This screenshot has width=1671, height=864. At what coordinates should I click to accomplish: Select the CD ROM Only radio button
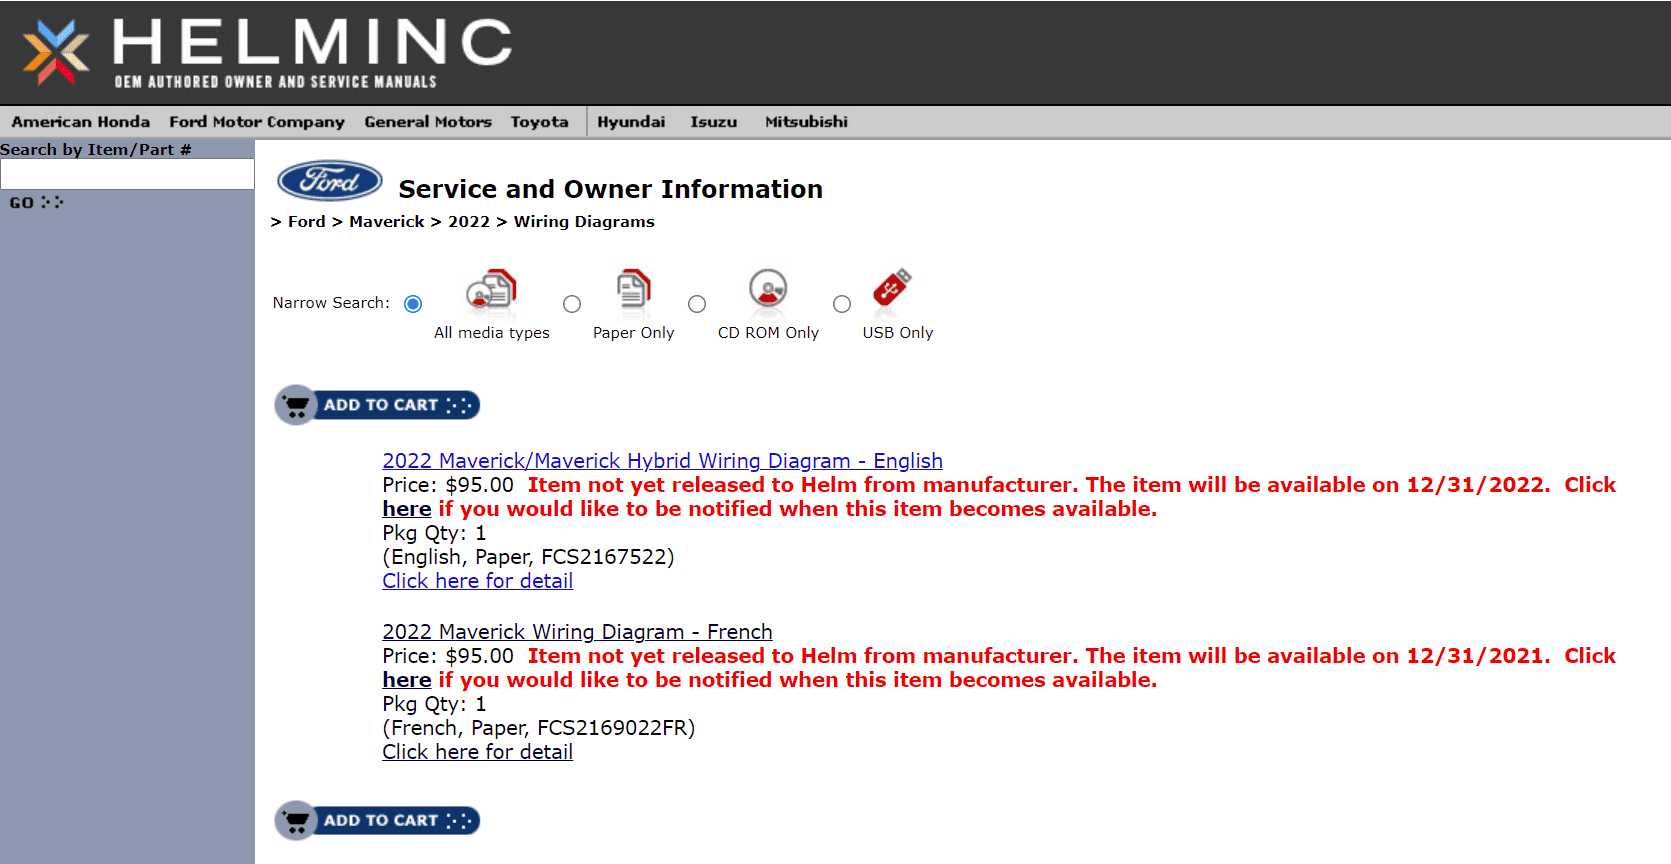[x=697, y=304]
